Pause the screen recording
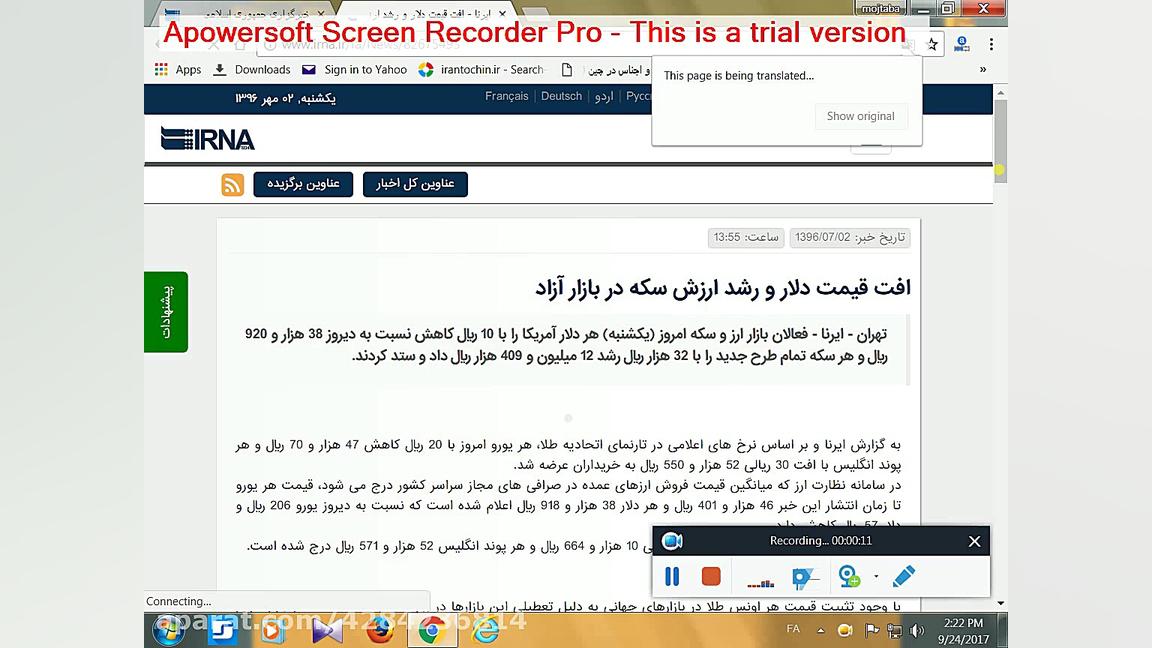Screen dimensions: 1152x648 click(x=672, y=577)
